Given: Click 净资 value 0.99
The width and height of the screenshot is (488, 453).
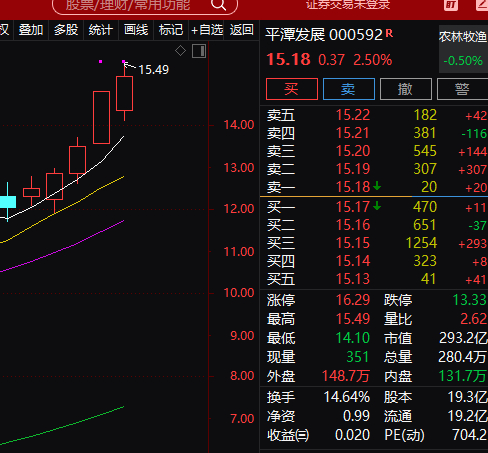Looking at the screenshot, I should coord(356,416).
